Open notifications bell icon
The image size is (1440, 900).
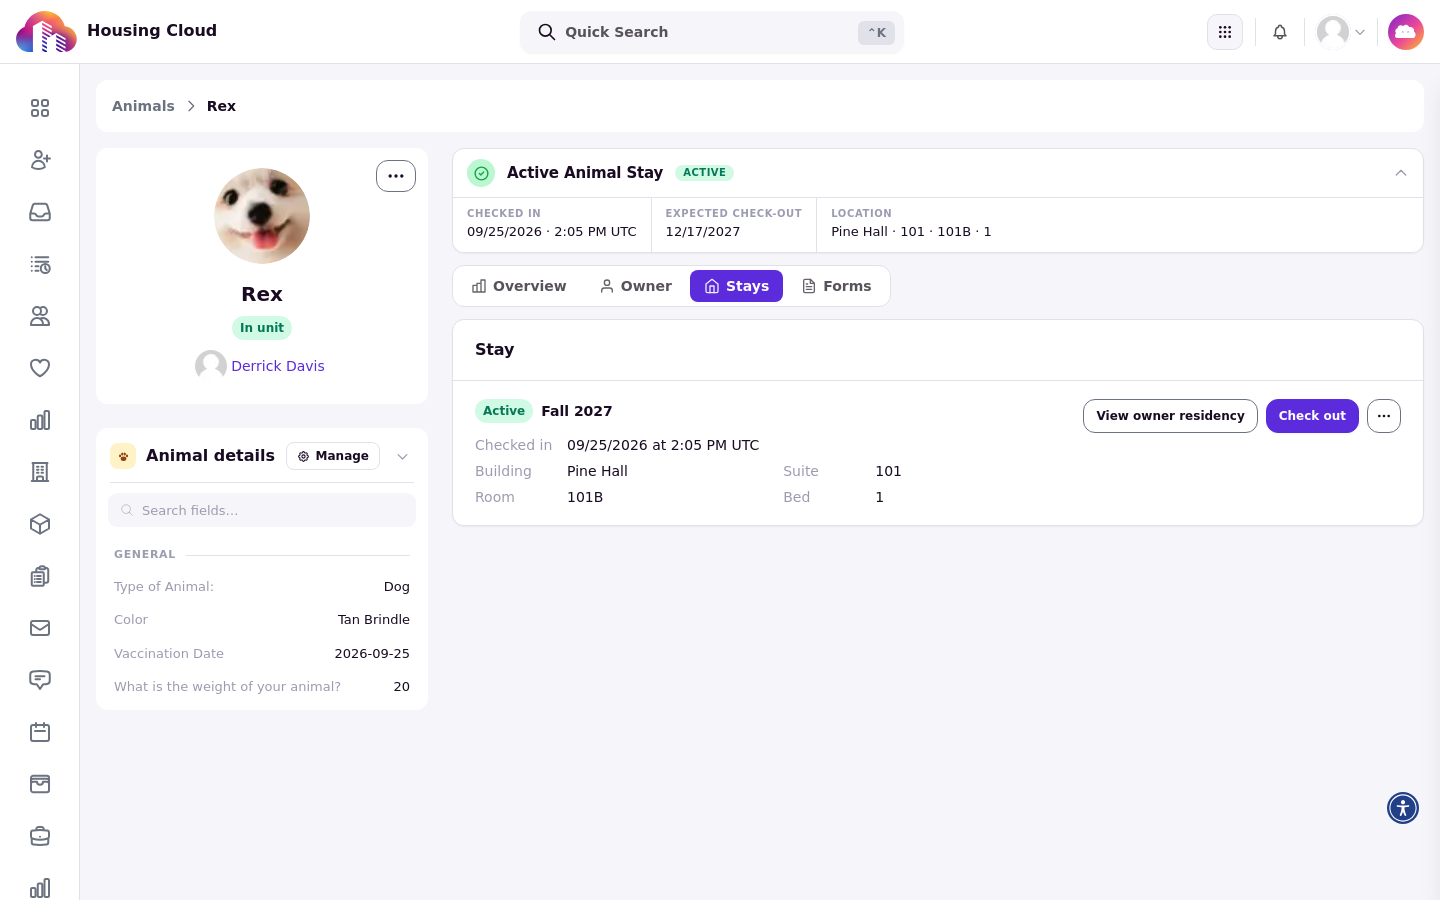tap(1280, 32)
